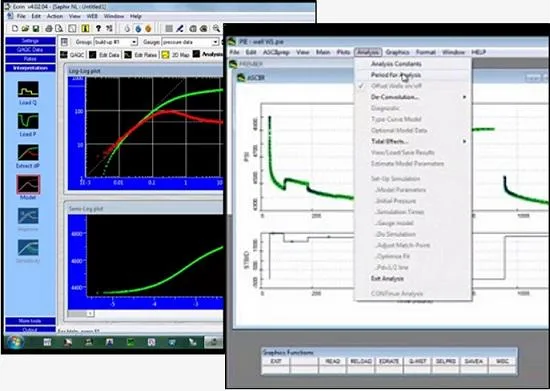Toggle Offset Wells on/off menu item
550x391 pixels.
(396, 86)
